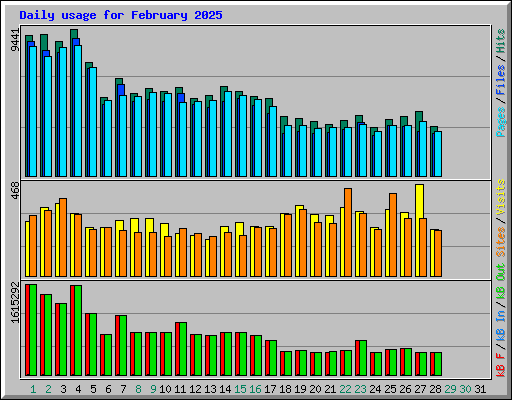Viewport: 512px width, 400px height.
Task: Click the 'kB F' legend label
Action: pos(501,364)
